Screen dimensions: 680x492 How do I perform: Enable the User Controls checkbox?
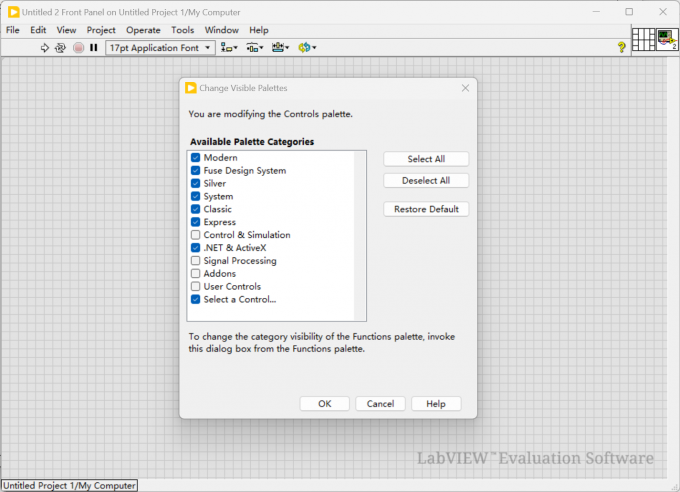(x=196, y=286)
